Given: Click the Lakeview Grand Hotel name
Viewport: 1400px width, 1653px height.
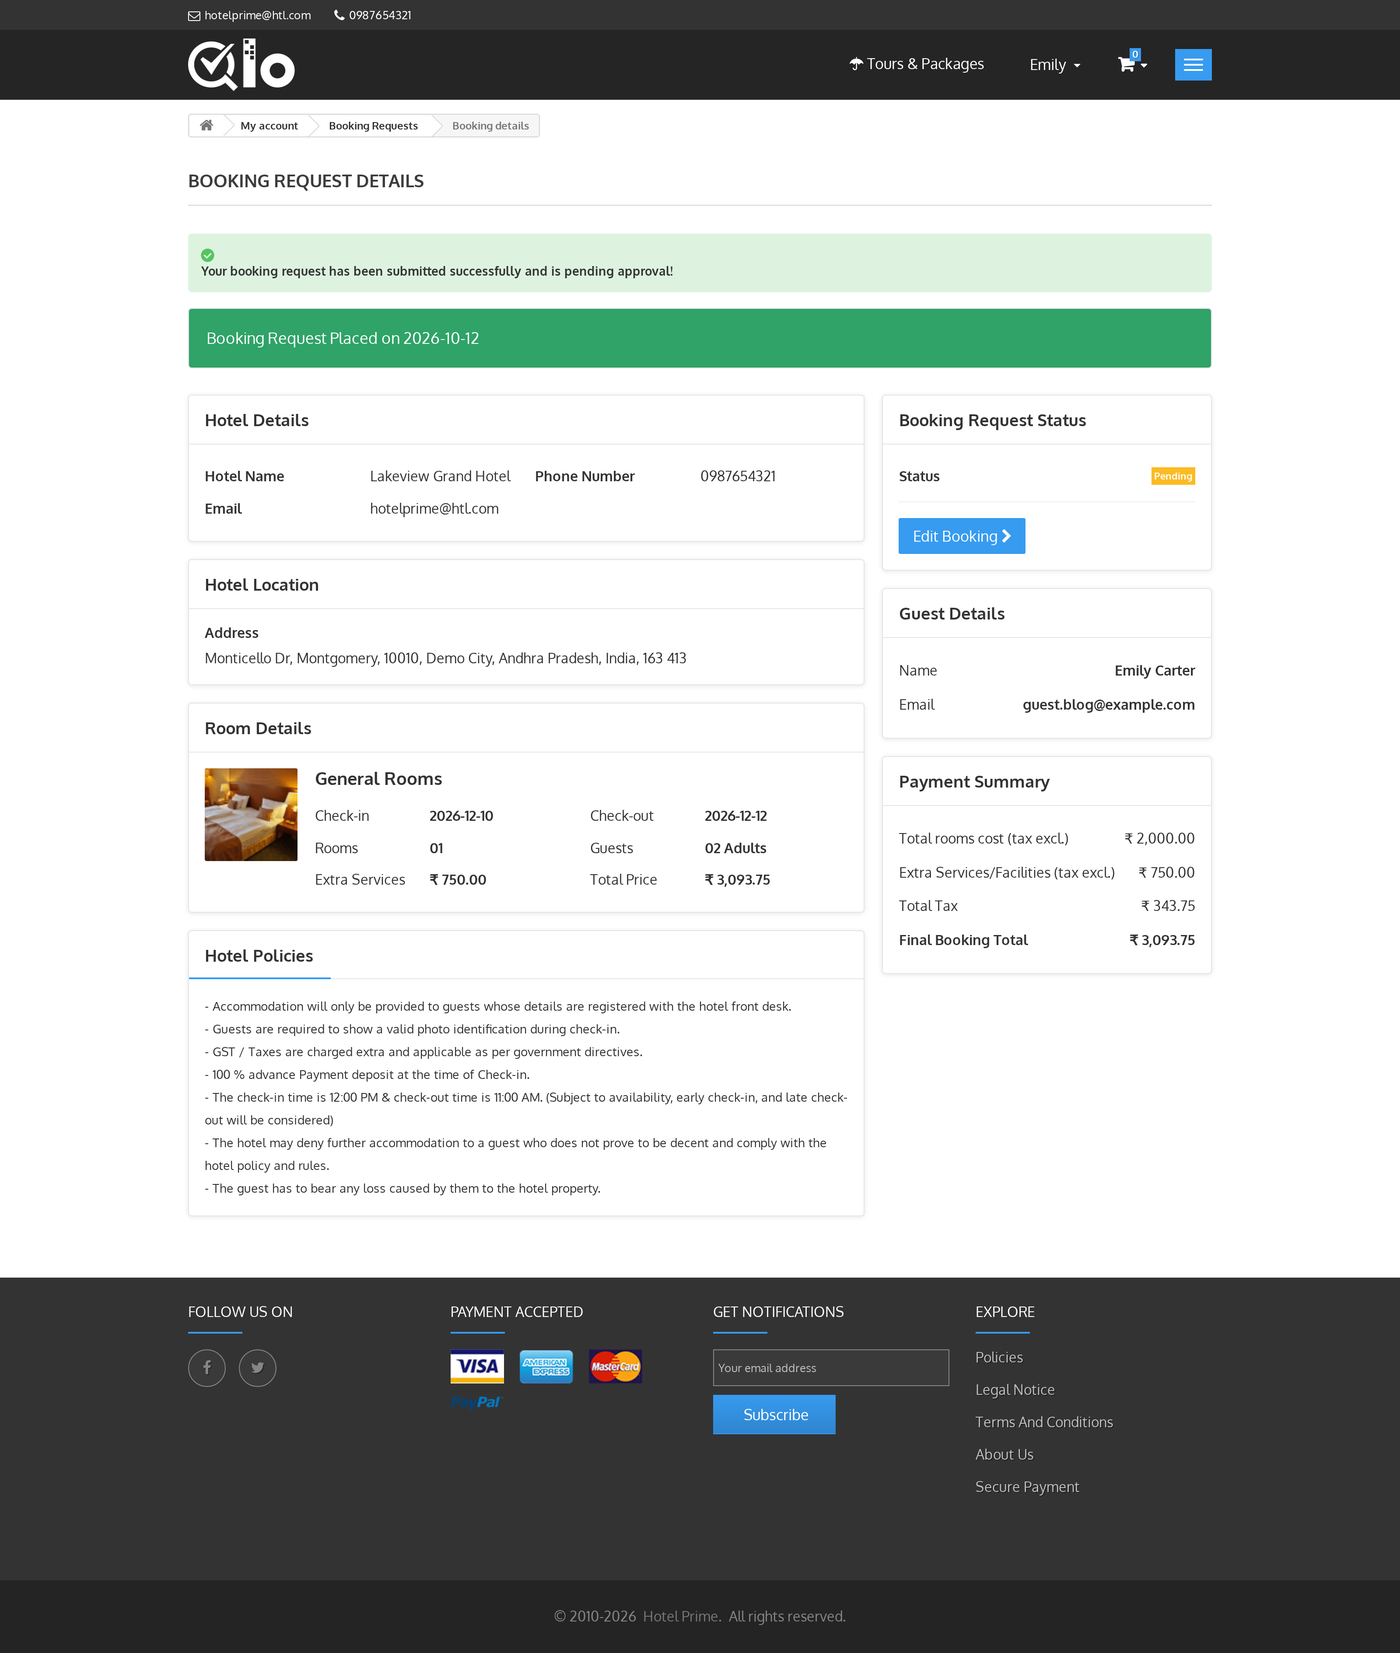Looking at the screenshot, I should [440, 477].
